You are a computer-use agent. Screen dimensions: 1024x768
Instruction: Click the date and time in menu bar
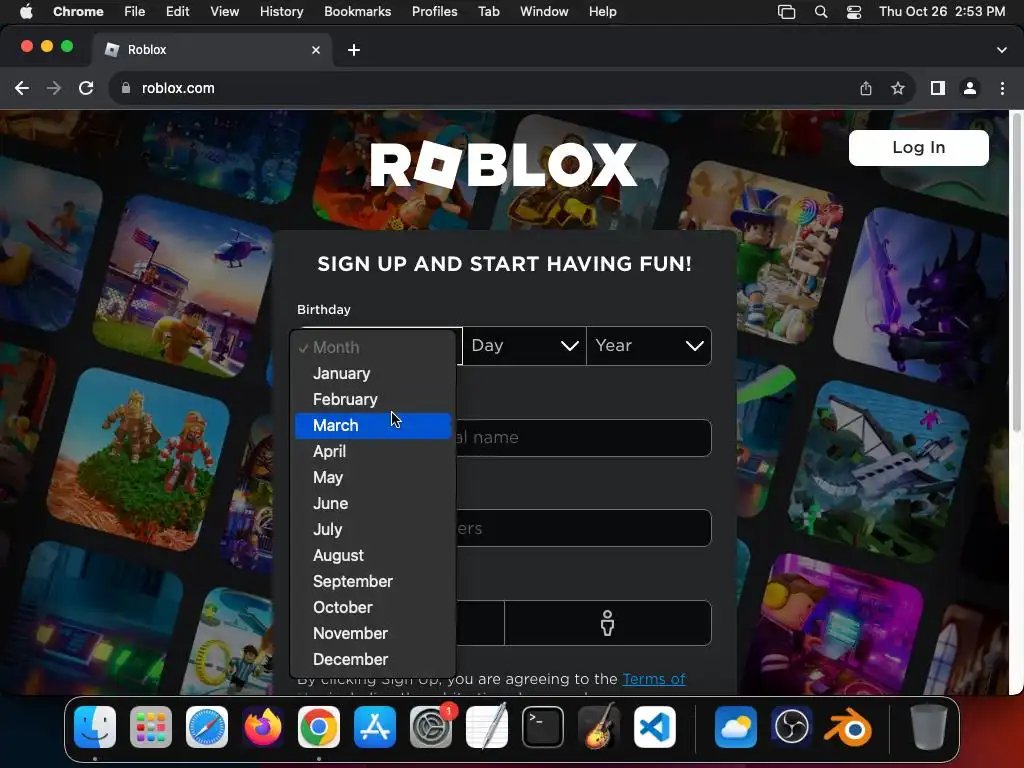pyautogui.click(x=942, y=12)
